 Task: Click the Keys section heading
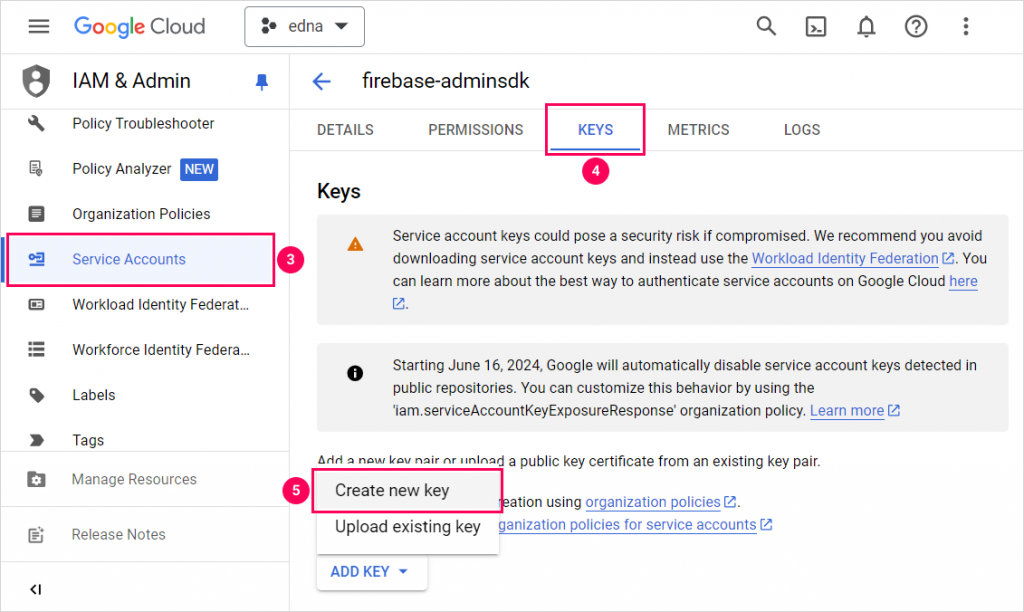pyautogui.click(x=338, y=191)
